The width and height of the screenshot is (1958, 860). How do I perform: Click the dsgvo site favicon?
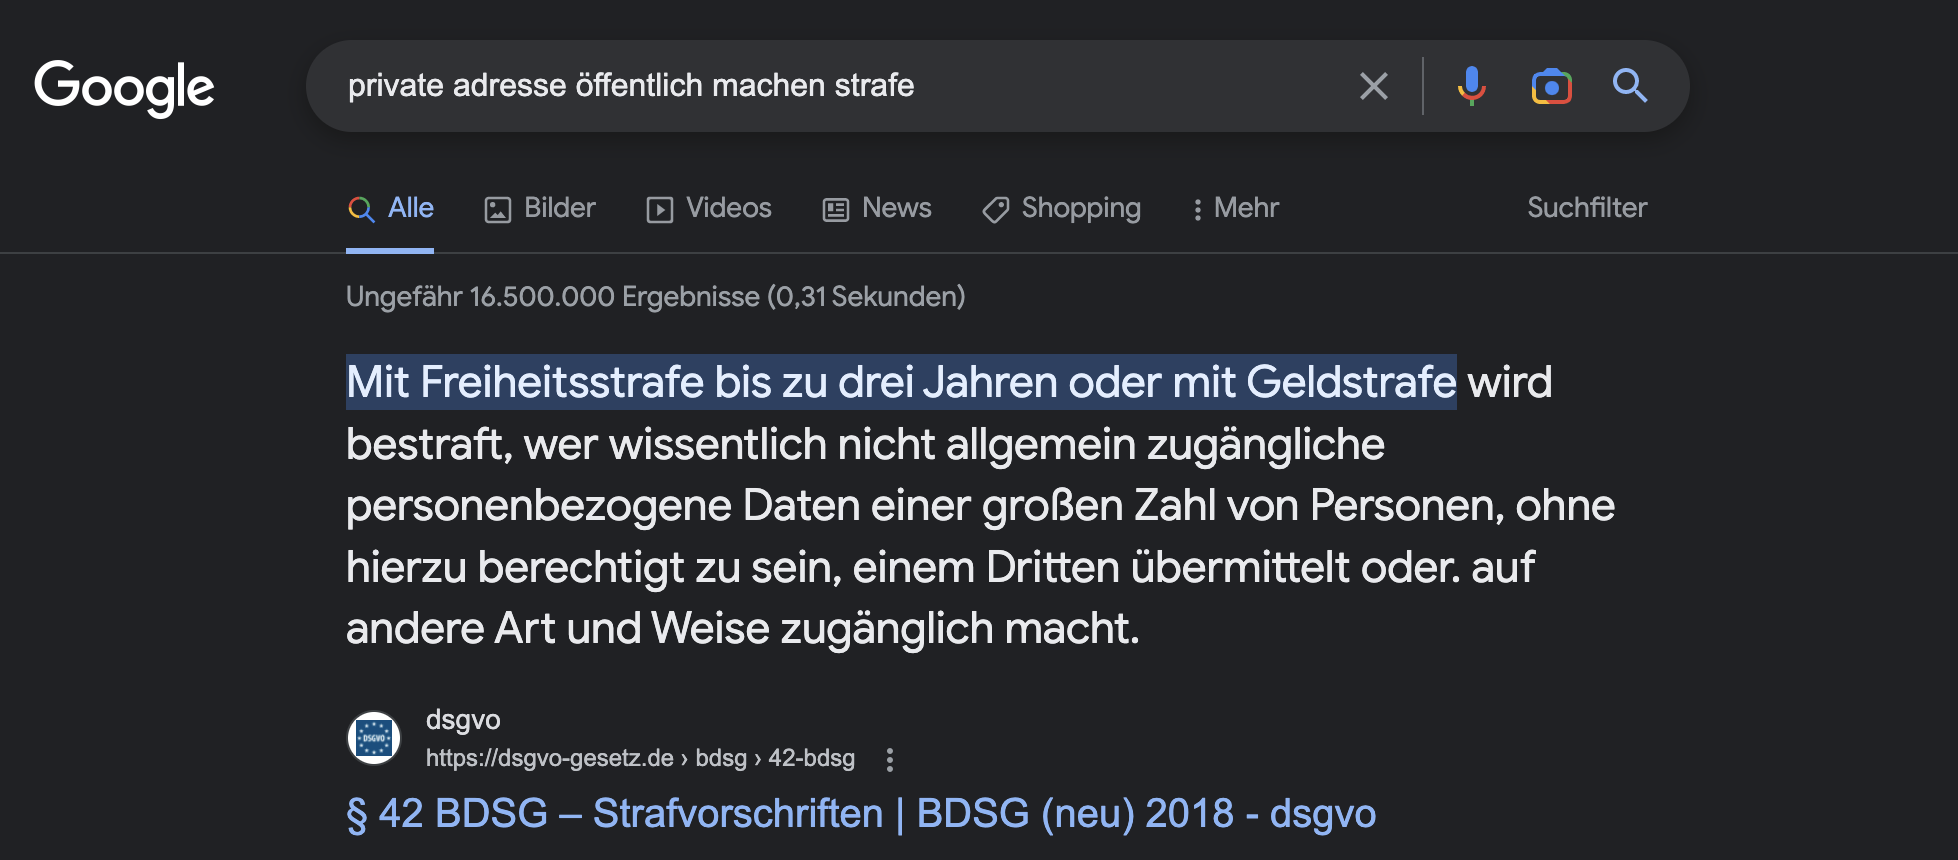pyautogui.click(x=374, y=738)
